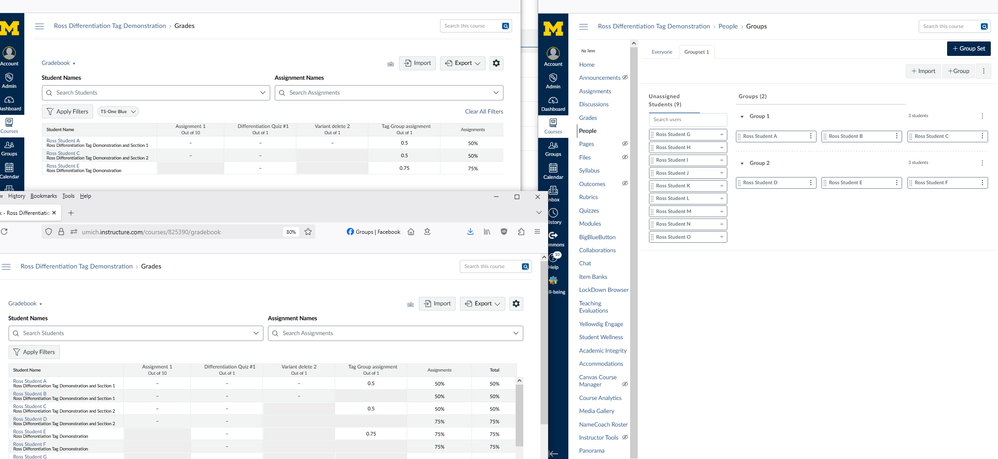
Task: Switch to the Everyone tab
Action: pos(662,52)
